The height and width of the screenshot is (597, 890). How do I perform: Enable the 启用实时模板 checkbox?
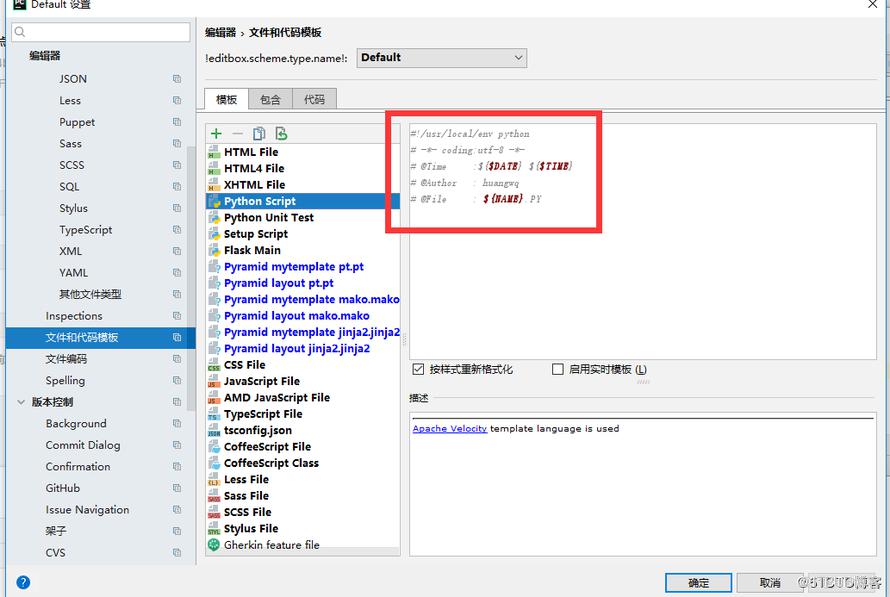(558, 369)
